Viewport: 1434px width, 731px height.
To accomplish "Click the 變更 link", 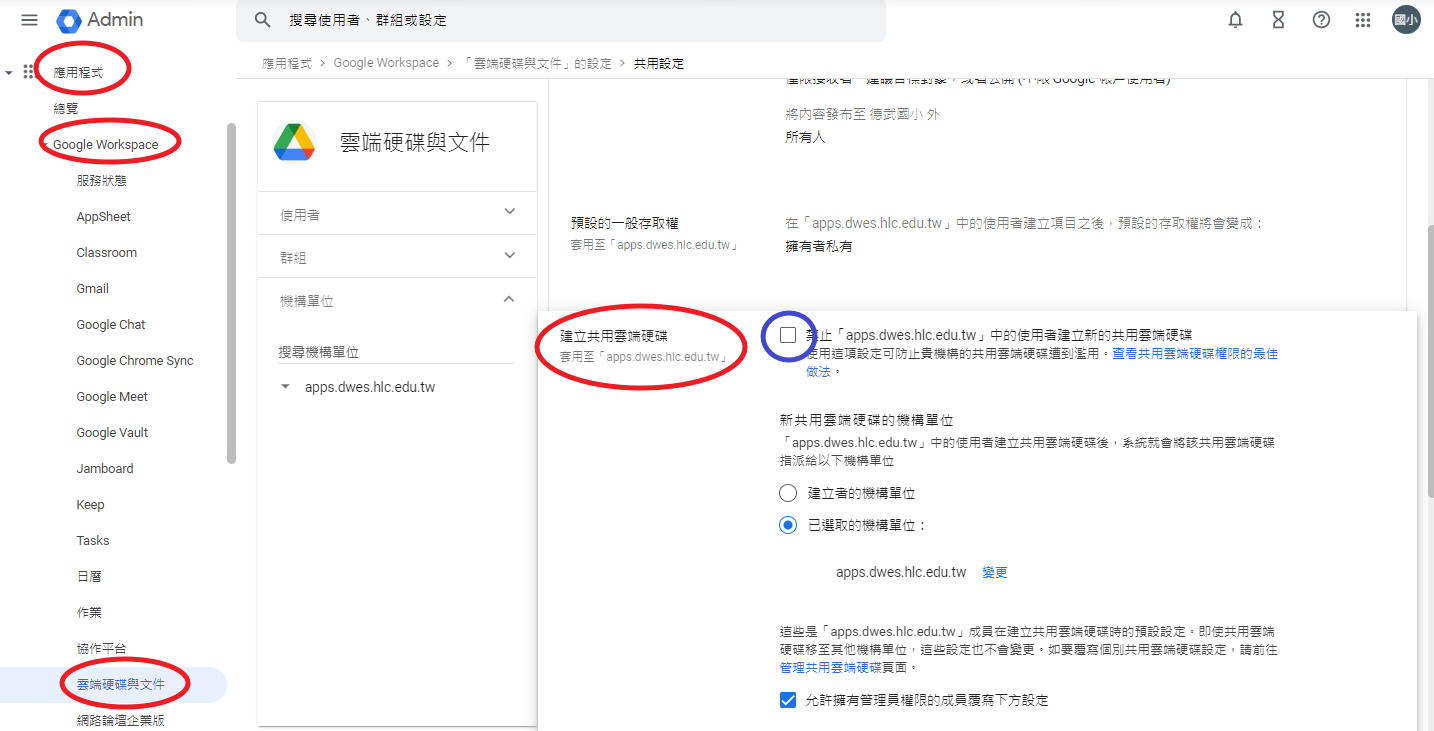I will [x=995, y=573].
